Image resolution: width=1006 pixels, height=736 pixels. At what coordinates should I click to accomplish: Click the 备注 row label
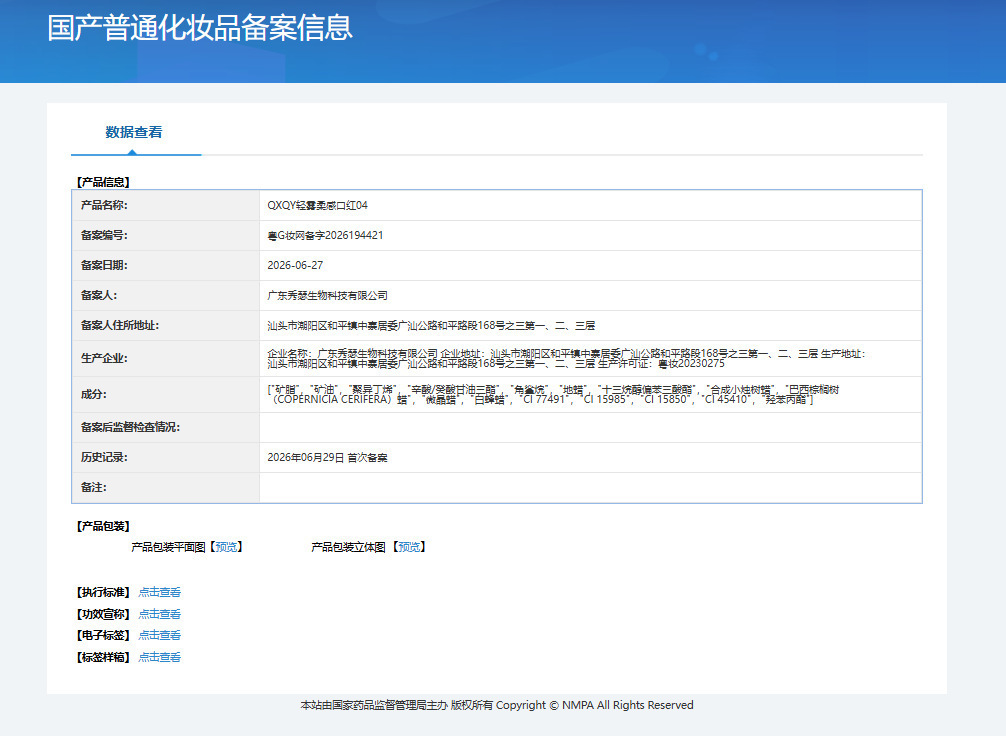pyautogui.click(x=94, y=488)
